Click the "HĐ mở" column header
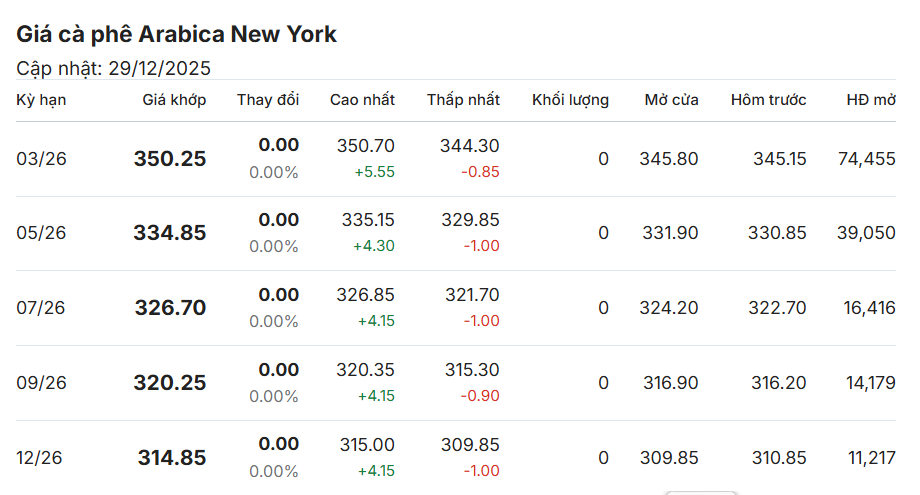920x495 pixels. pos(871,100)
